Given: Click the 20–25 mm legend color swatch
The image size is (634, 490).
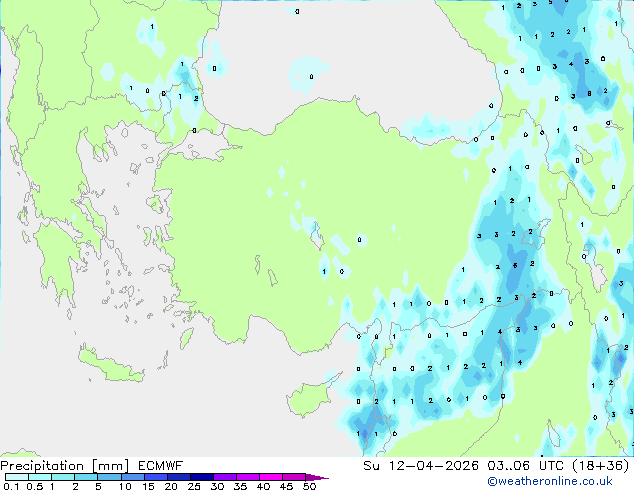Looking at the screenshot, I should (179, 477).
